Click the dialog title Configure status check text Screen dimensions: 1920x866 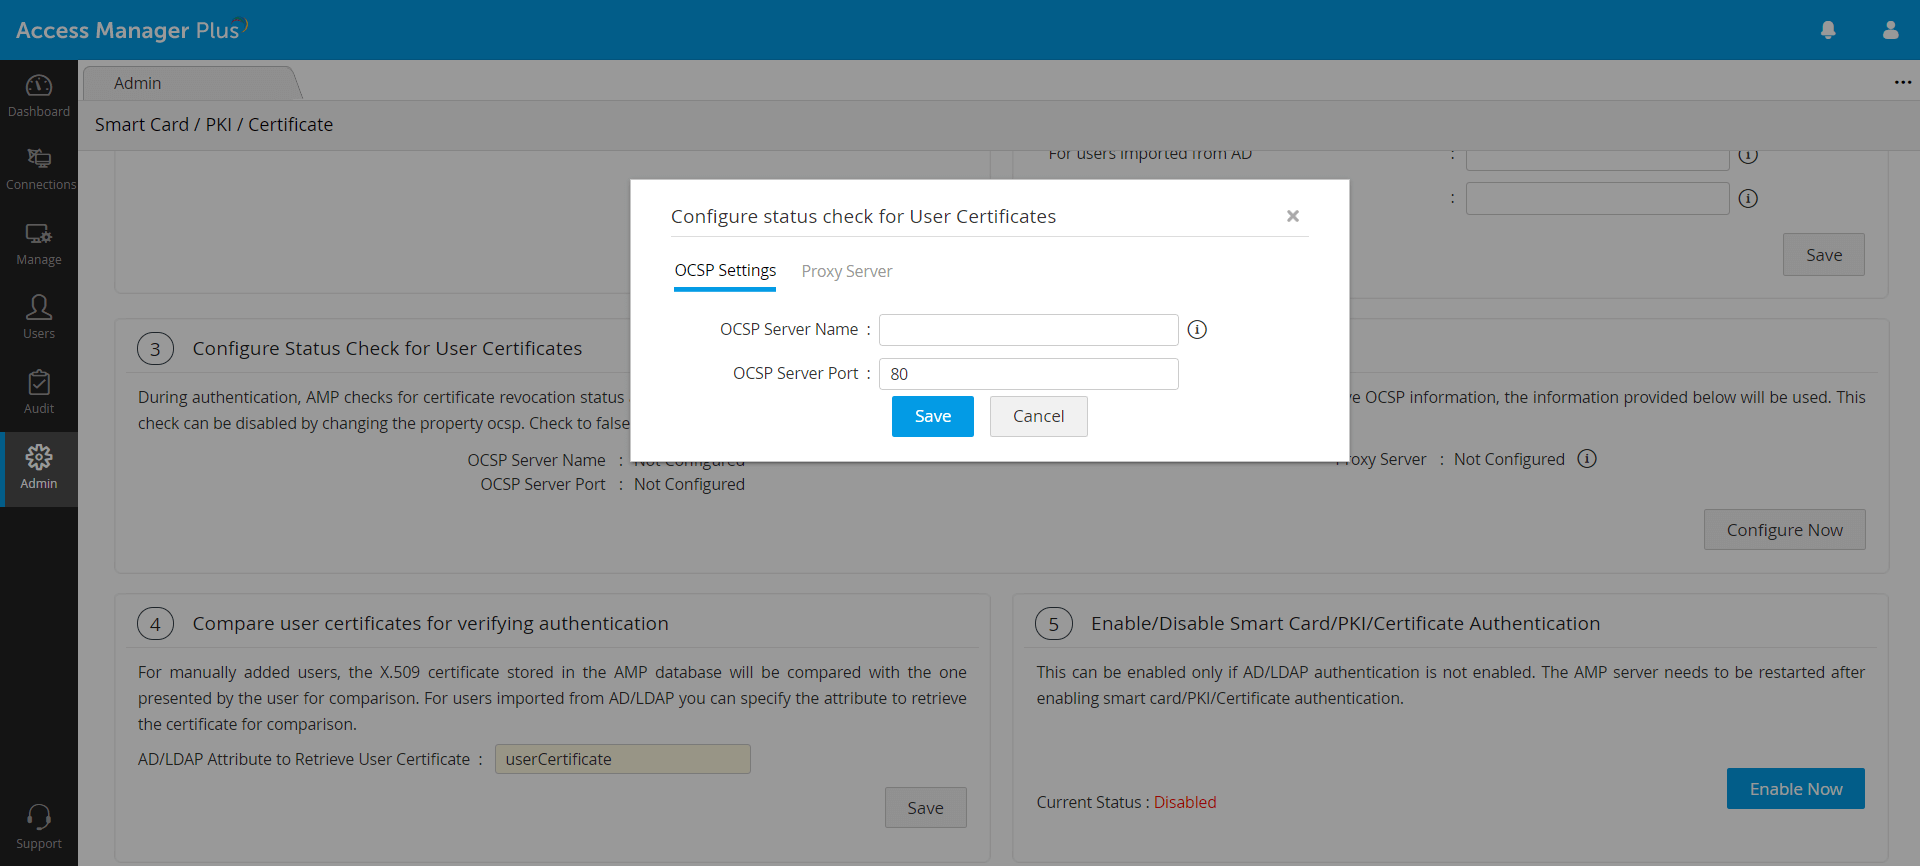863,217
